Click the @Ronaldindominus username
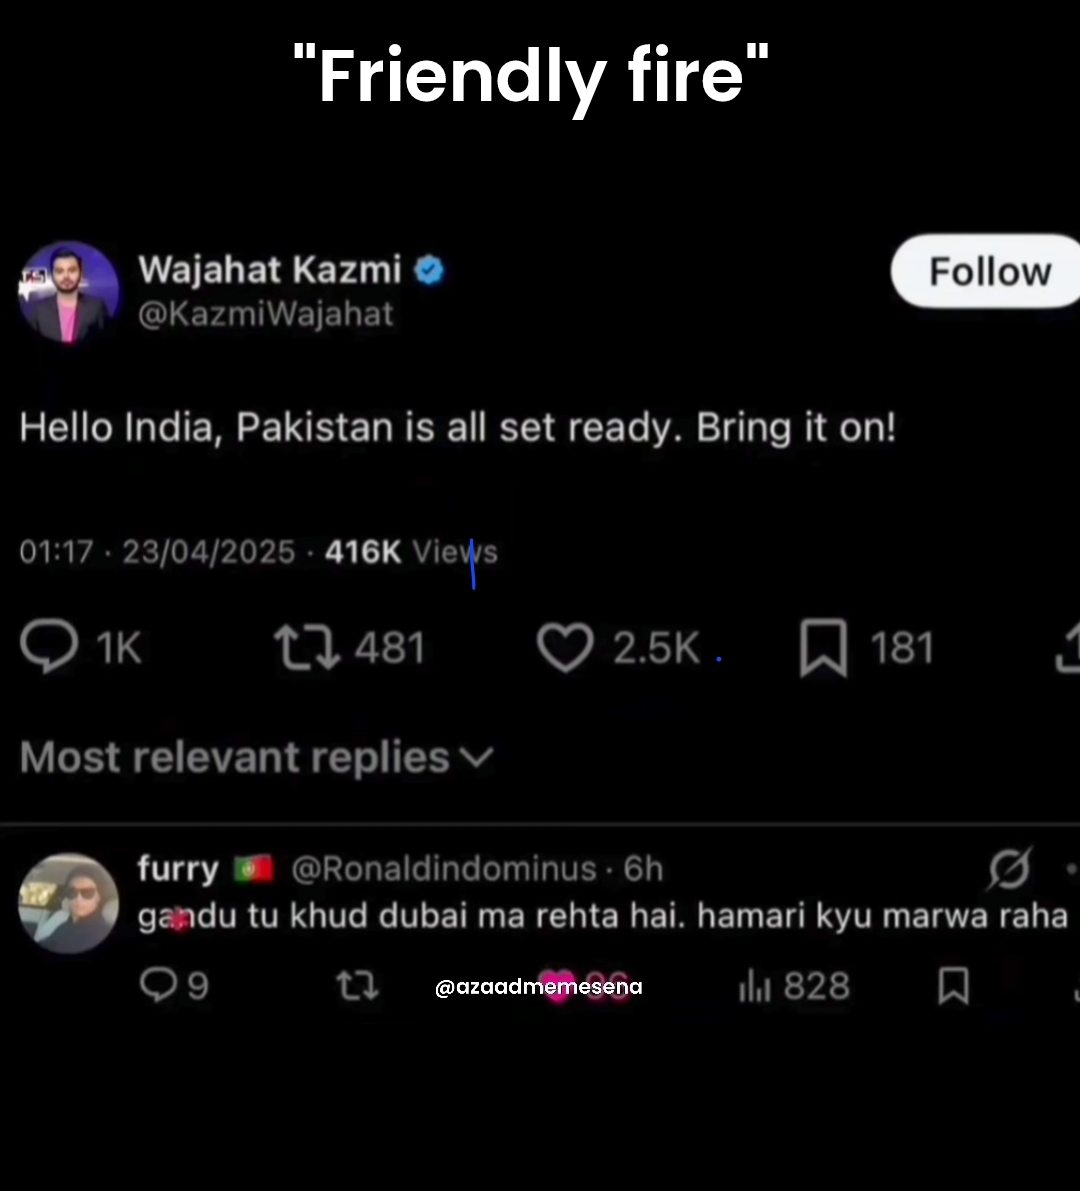 pos(444,869)
